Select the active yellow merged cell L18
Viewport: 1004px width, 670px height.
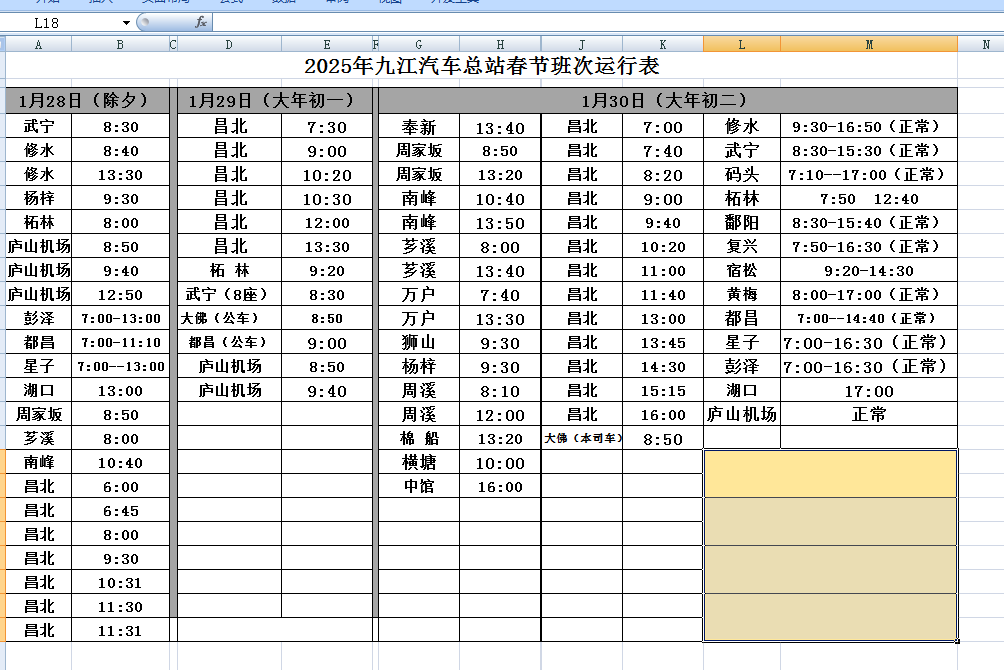(830, 473)
